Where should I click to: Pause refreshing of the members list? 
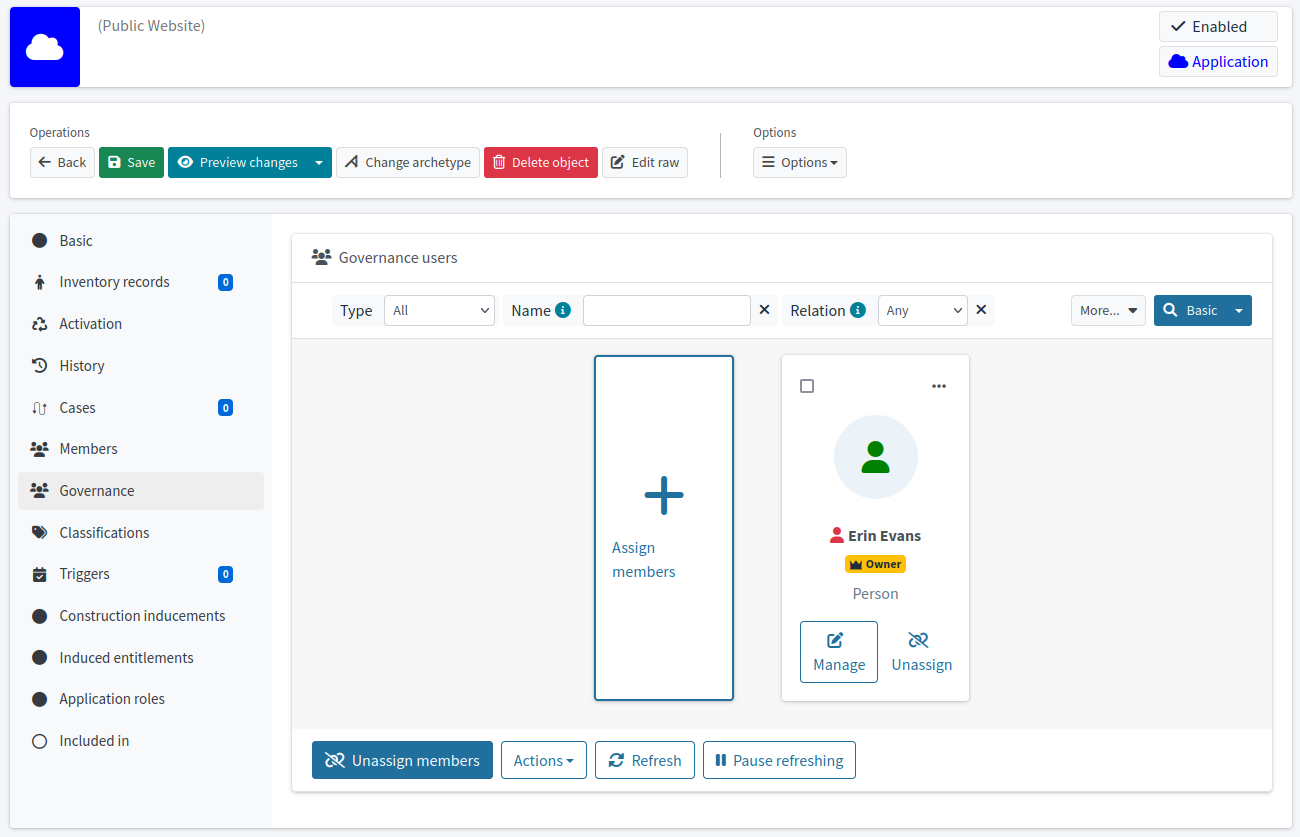779,760
